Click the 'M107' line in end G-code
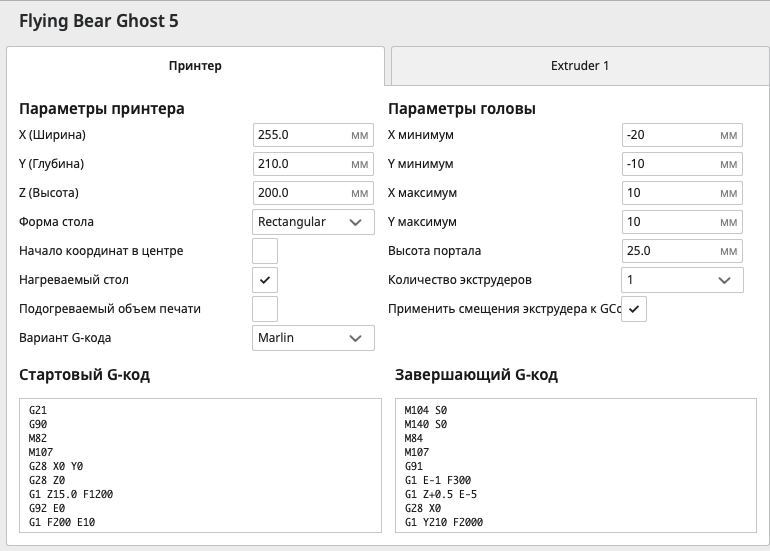This screenshot has width=770, height=551. (x=416, y=452)
